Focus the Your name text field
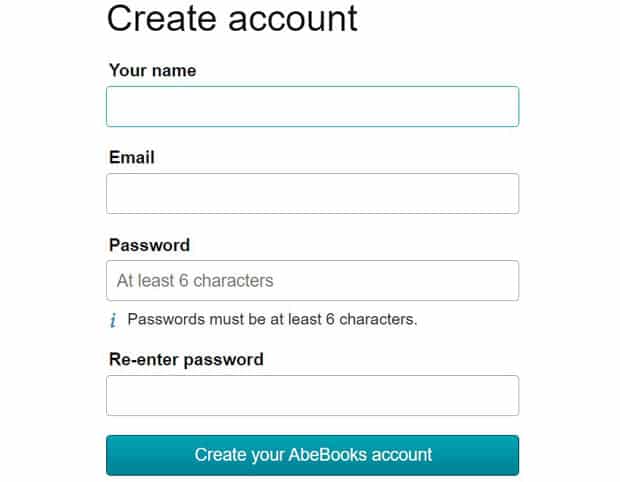The height and width of the screenshot is (482, 620). (x=312, y=106)
